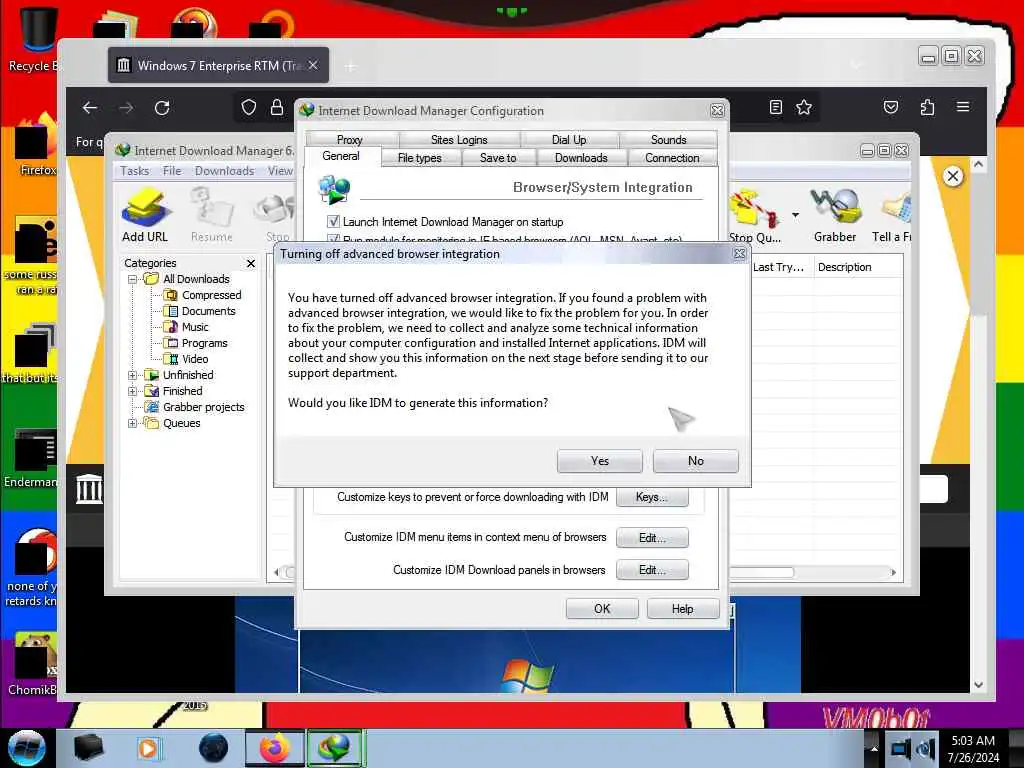Click Edit... for IDM context menu items
Image resolution: width=1024 pixels, height=768 pixels.
(652, 537)
